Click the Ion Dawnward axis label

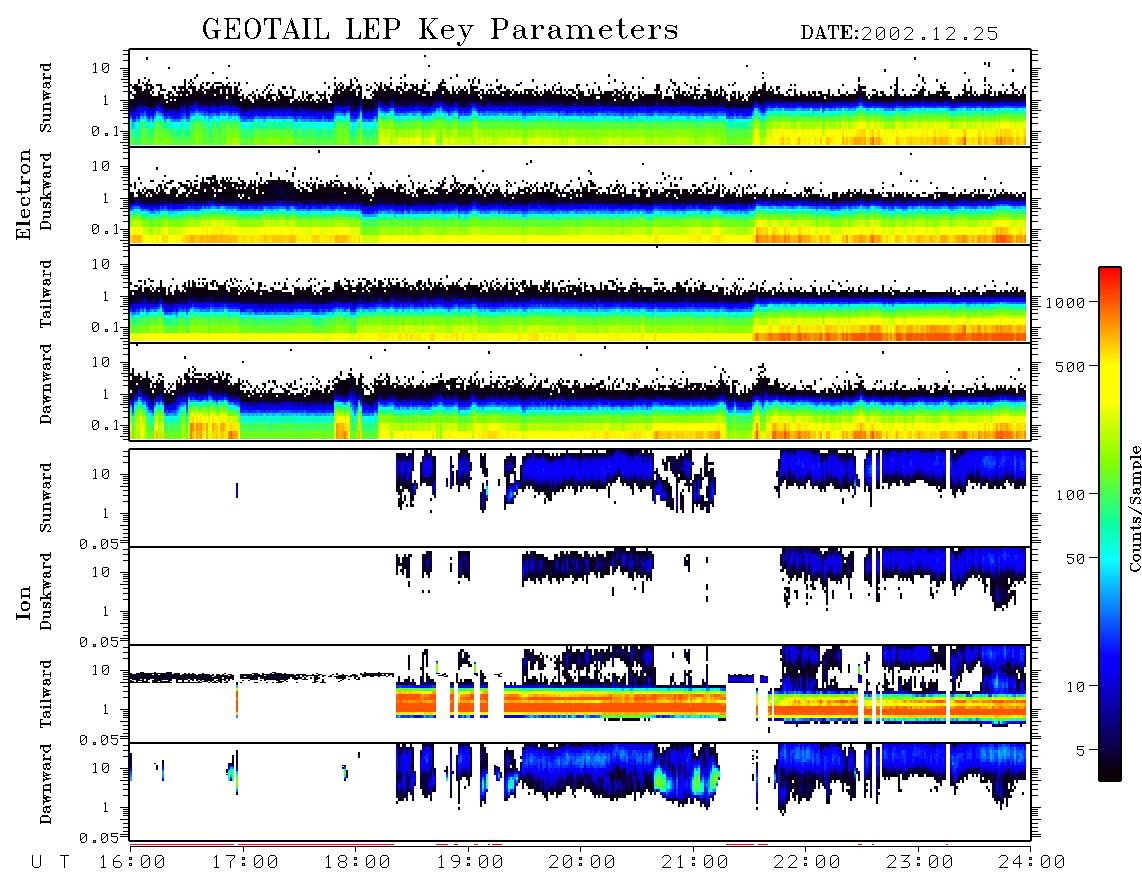[46, 784]
